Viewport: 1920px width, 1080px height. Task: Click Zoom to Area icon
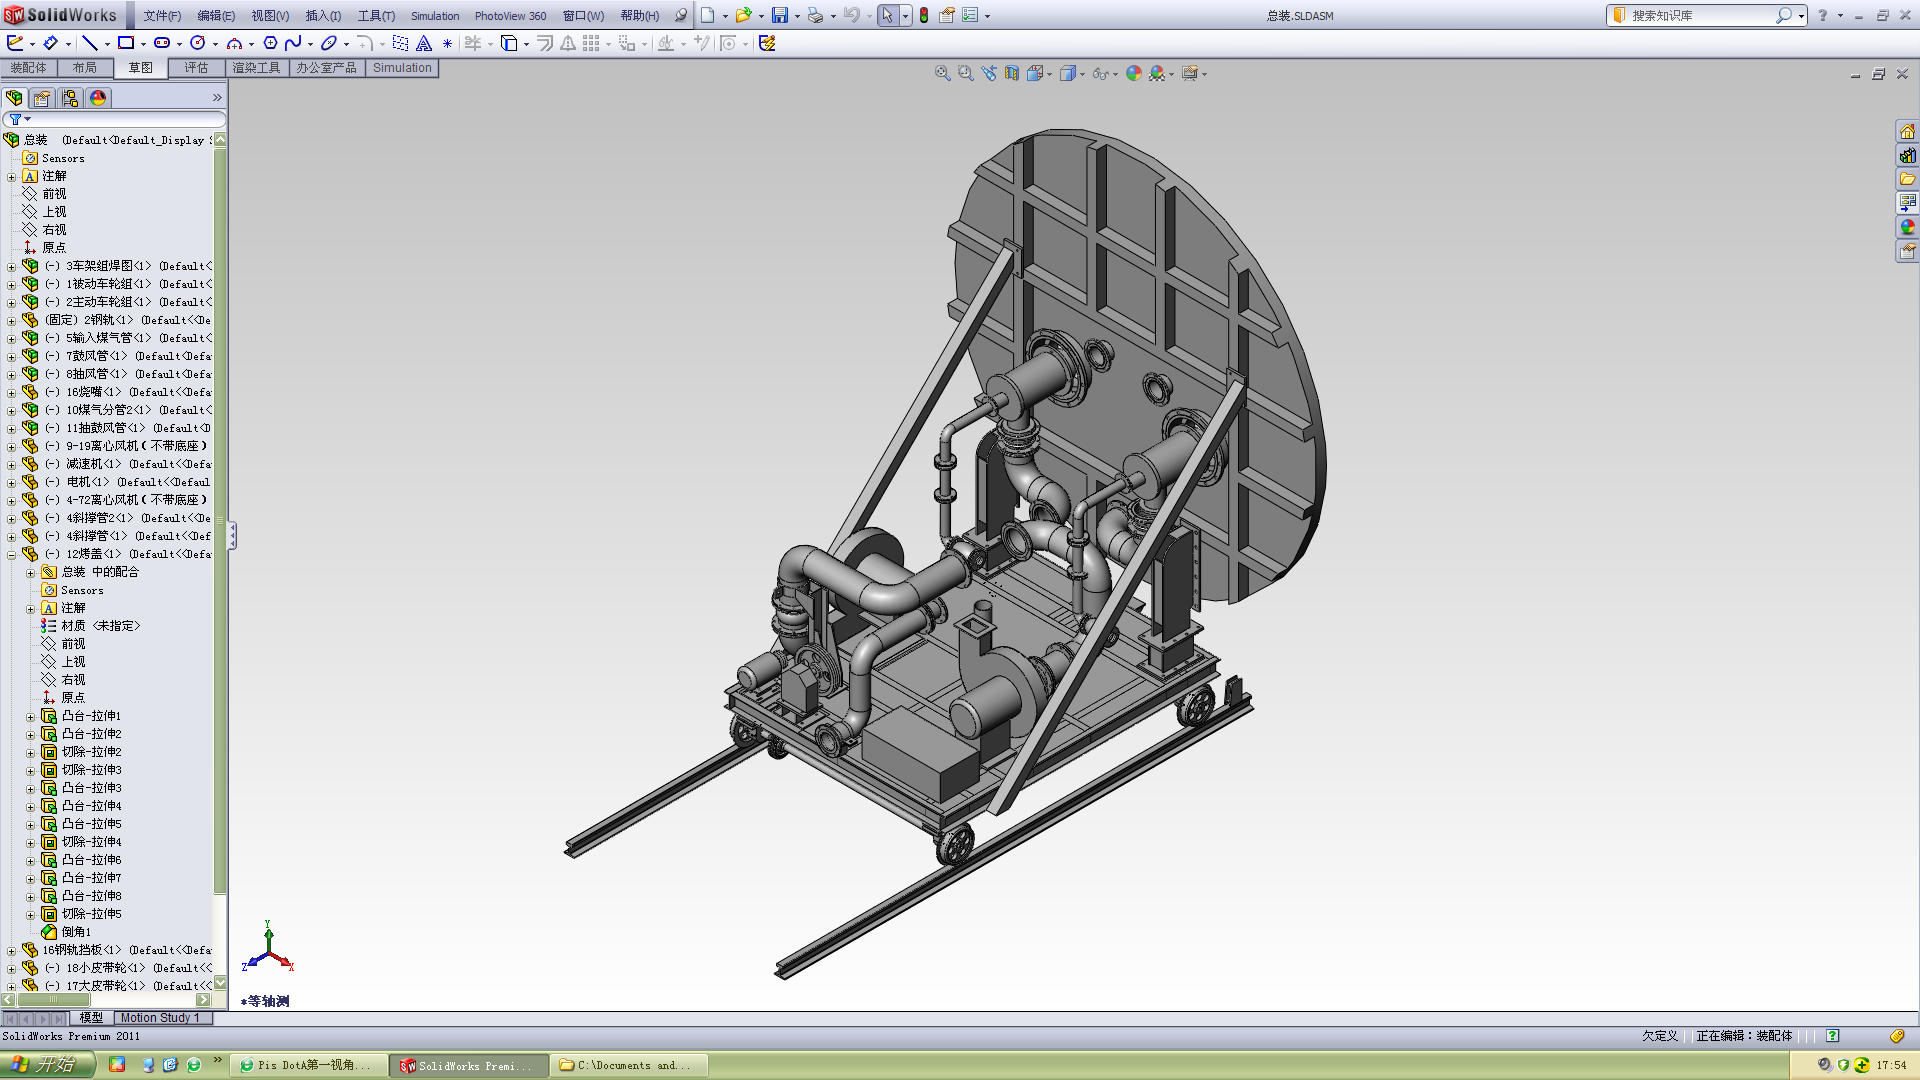tap(965, 73)
